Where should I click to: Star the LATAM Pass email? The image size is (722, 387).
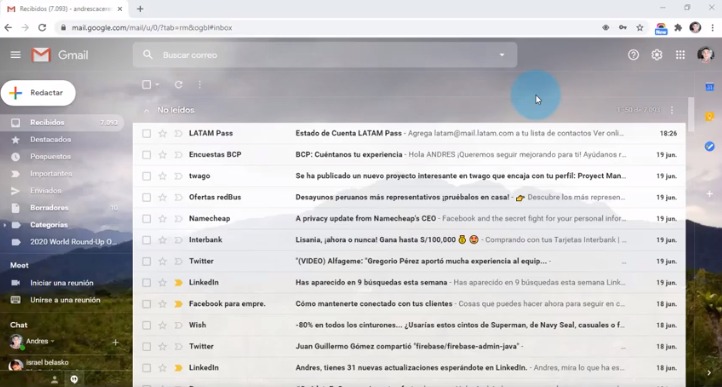[x=162, y=134]
